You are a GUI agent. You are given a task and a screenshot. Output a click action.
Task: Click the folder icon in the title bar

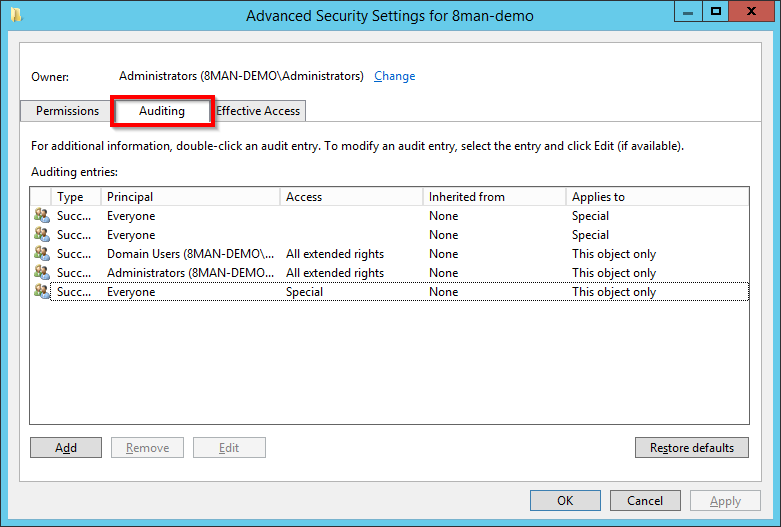14,15
